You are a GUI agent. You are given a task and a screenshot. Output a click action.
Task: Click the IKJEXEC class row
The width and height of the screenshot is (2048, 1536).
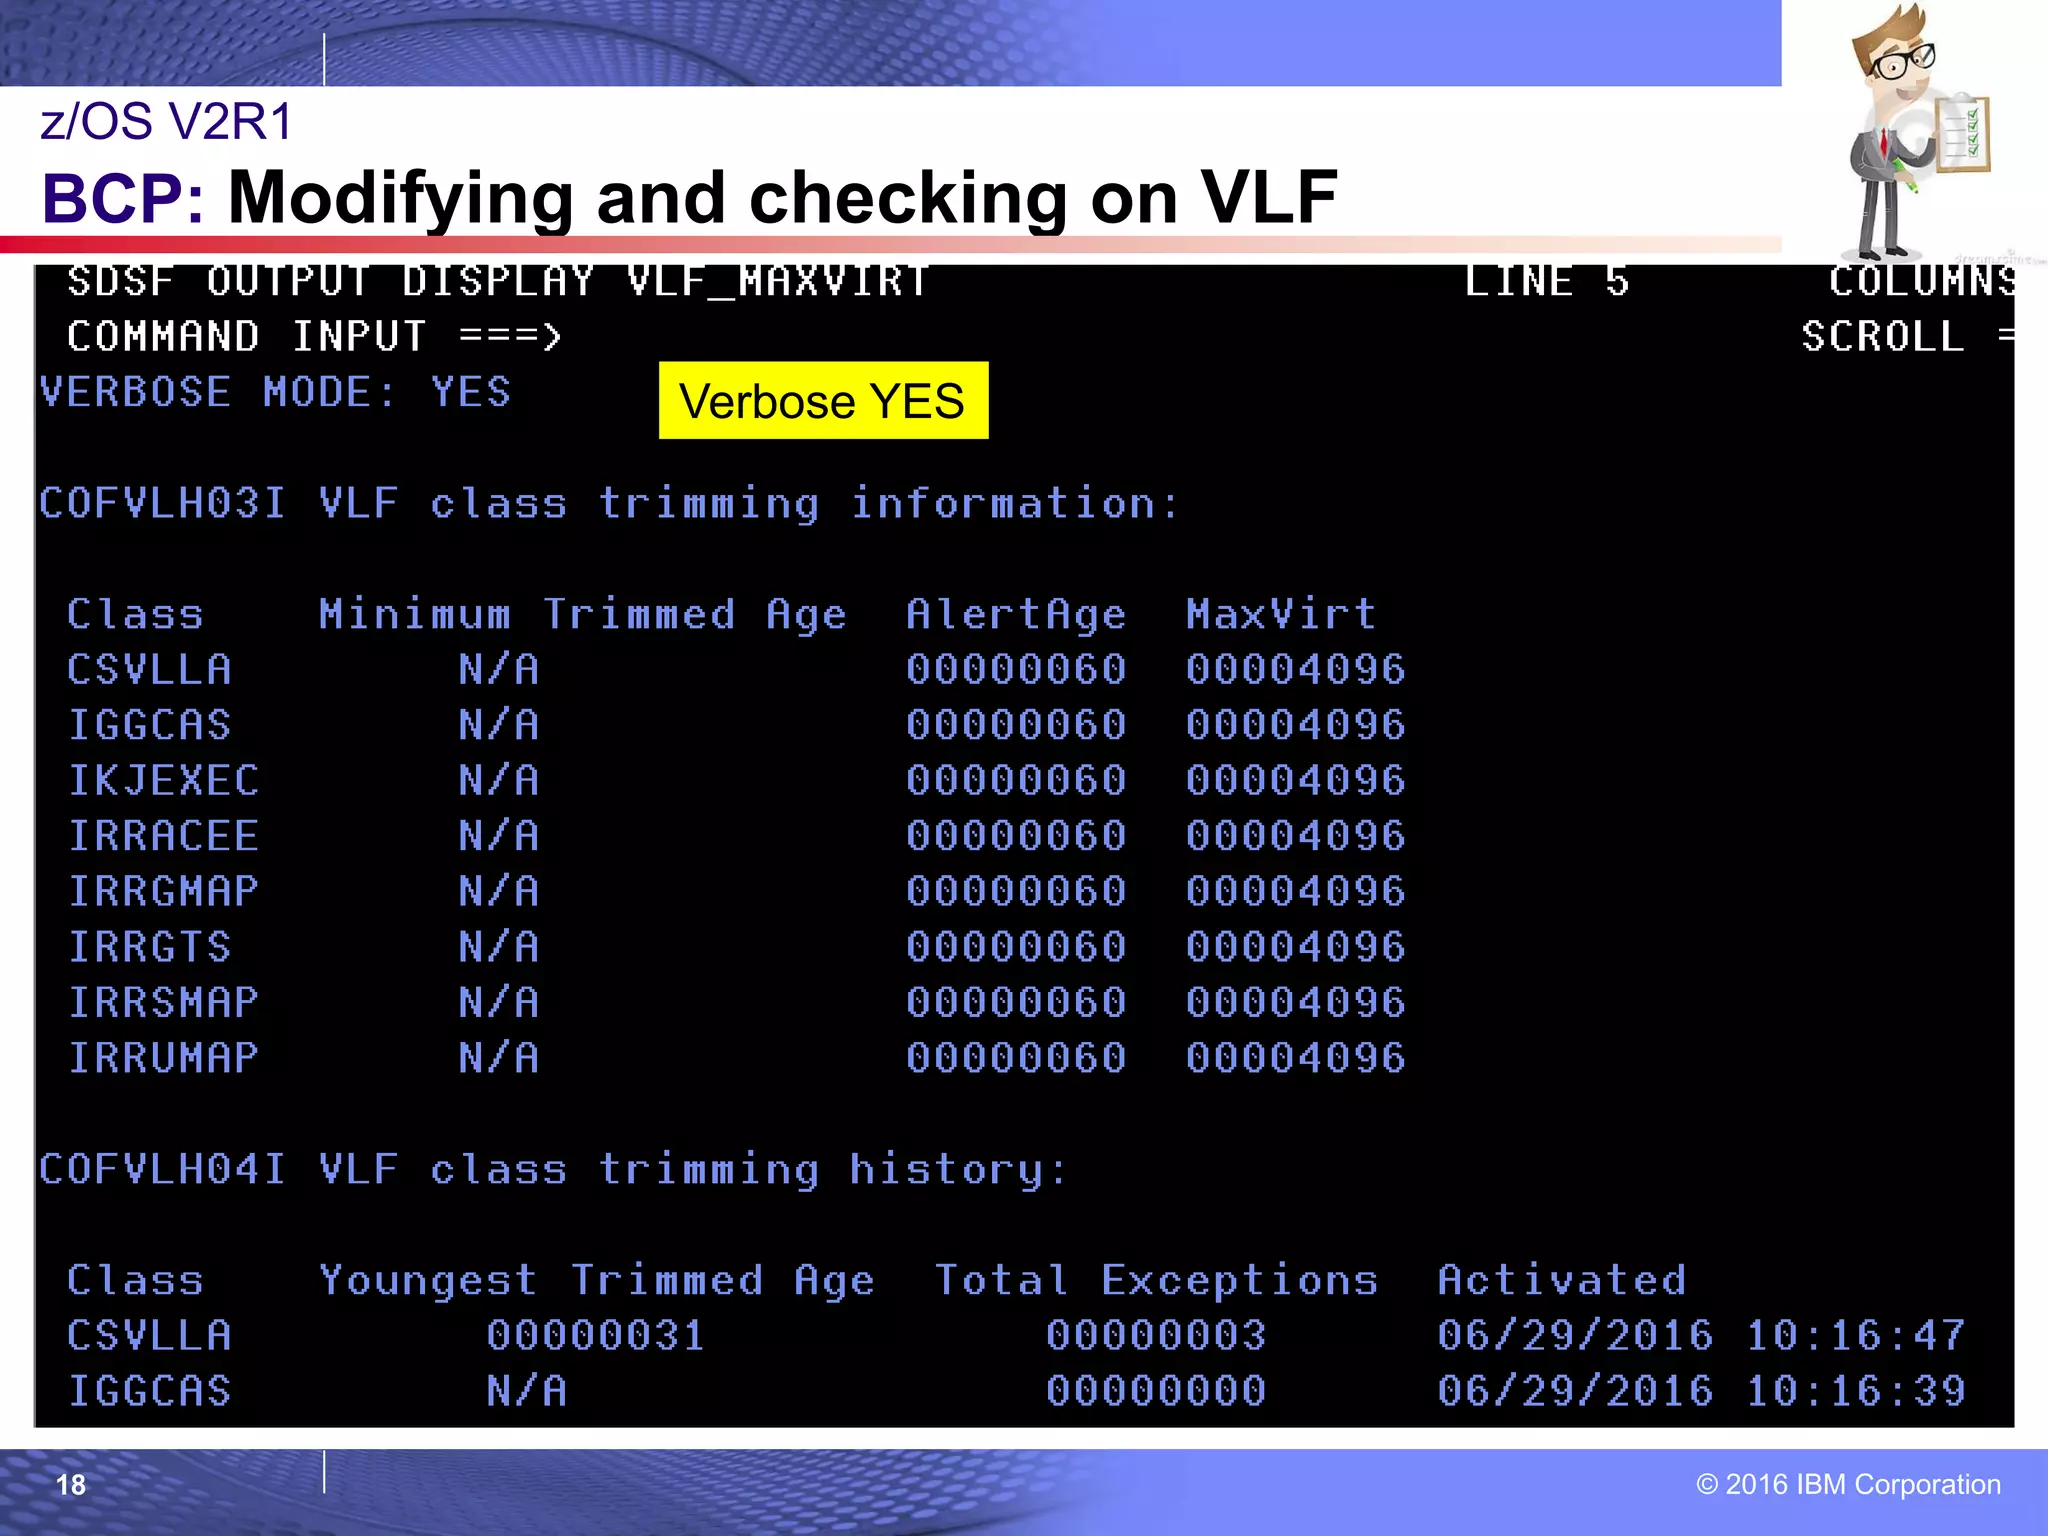coord(736,780)
